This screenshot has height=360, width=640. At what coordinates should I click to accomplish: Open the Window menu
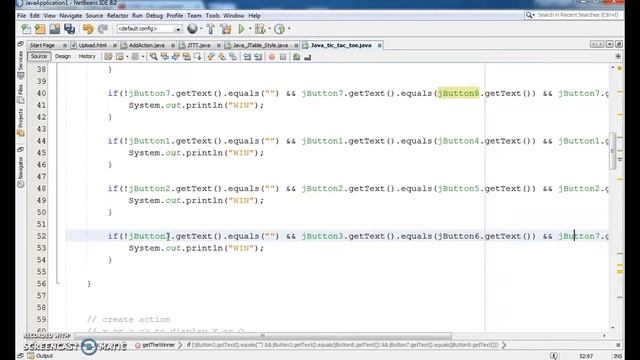234,16
